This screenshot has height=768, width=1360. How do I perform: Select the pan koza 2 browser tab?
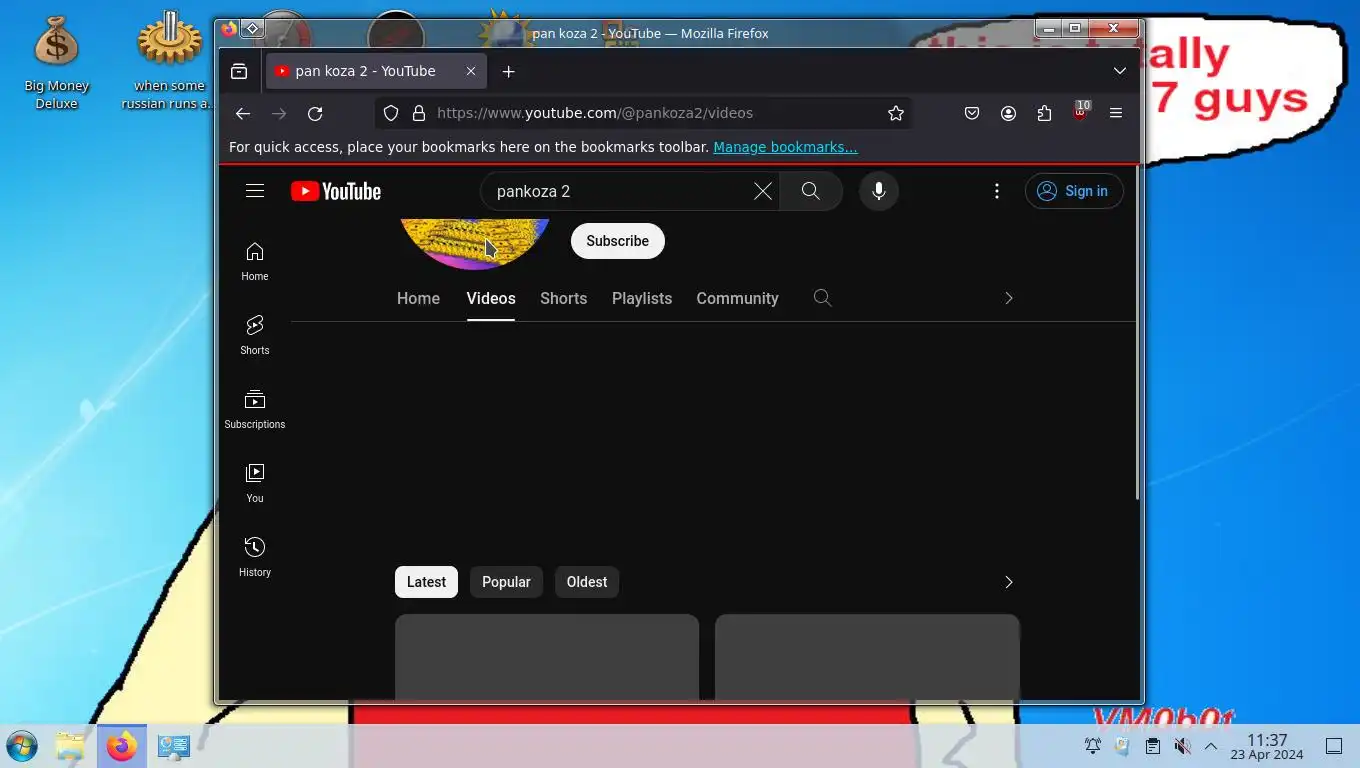[376, 71]
